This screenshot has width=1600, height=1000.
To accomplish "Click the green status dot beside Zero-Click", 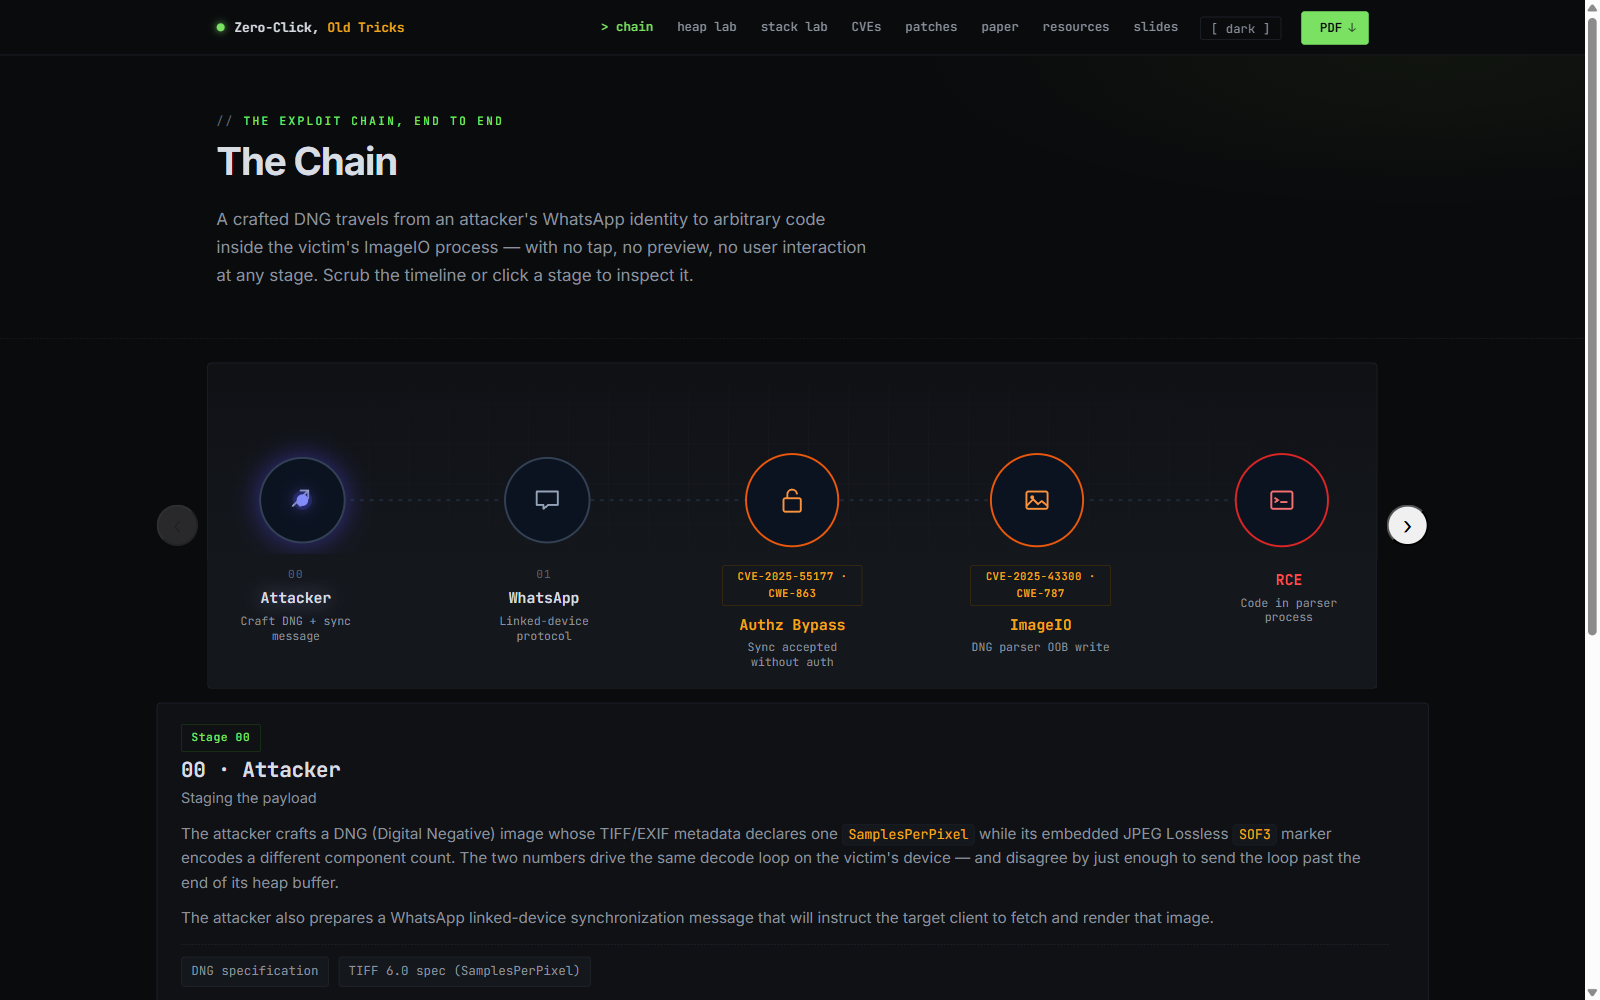I will click(x=221, y=27).
